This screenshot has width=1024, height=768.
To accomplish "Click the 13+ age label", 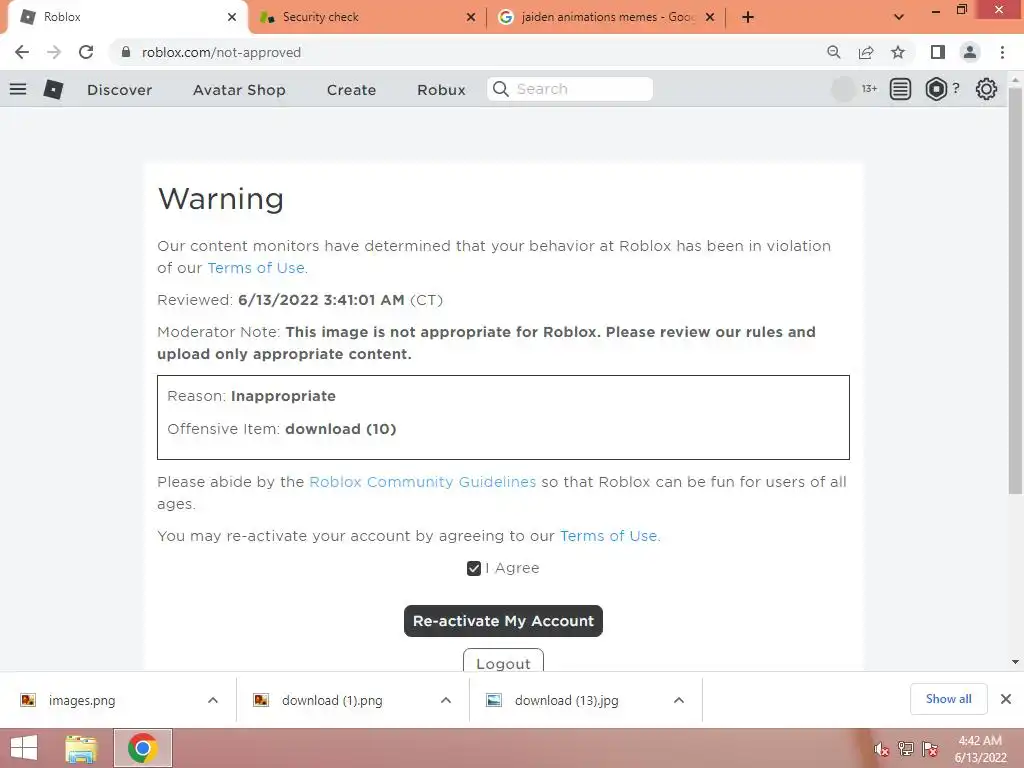I will (x=869, y=89).
